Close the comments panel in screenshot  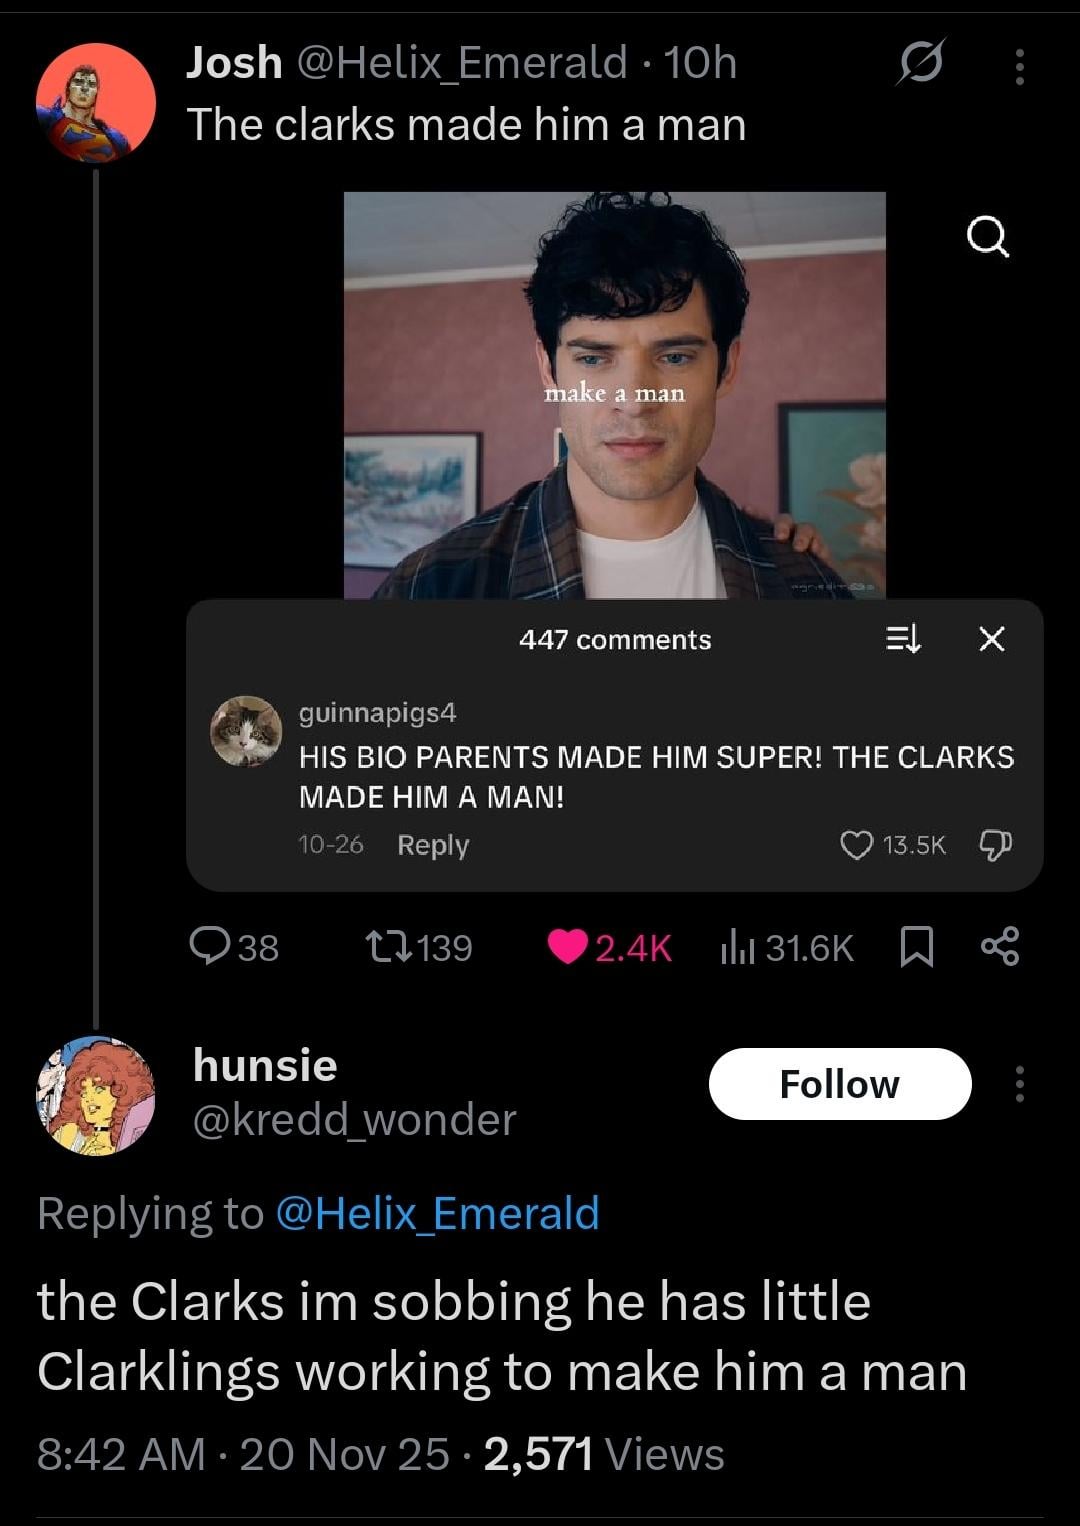[991, 638]
